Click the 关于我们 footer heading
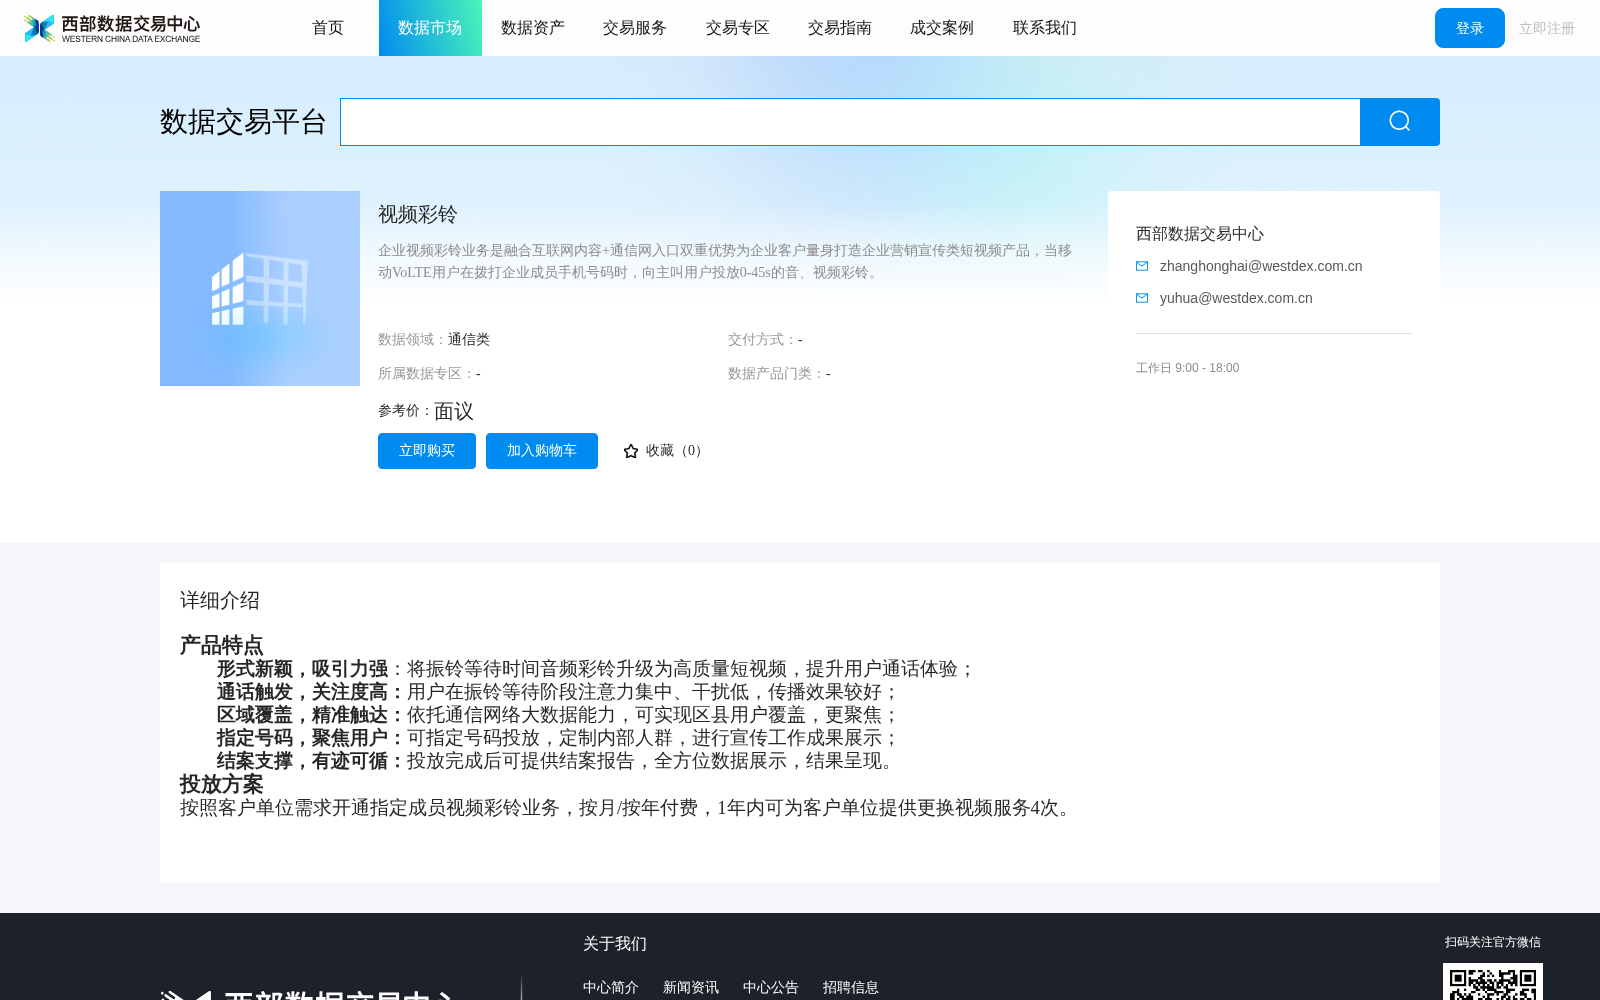The image size is (1600, 1000). 615,944
